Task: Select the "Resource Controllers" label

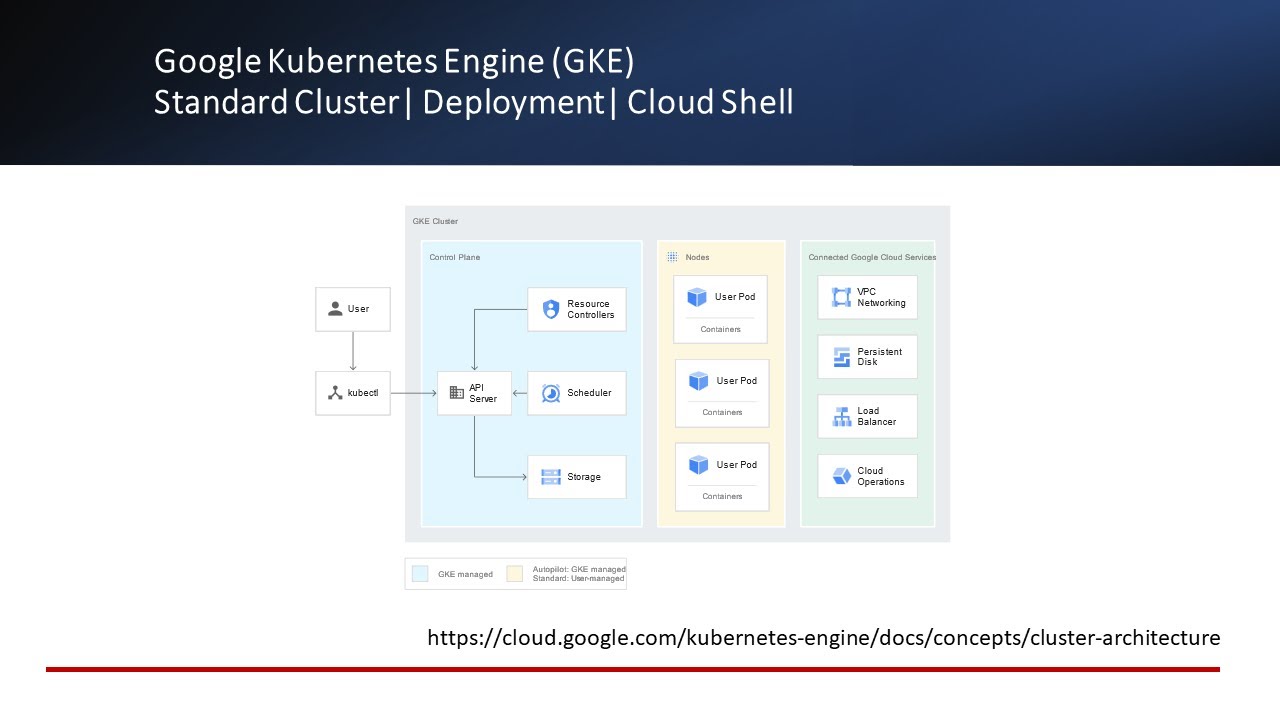Action: (591, 309)
